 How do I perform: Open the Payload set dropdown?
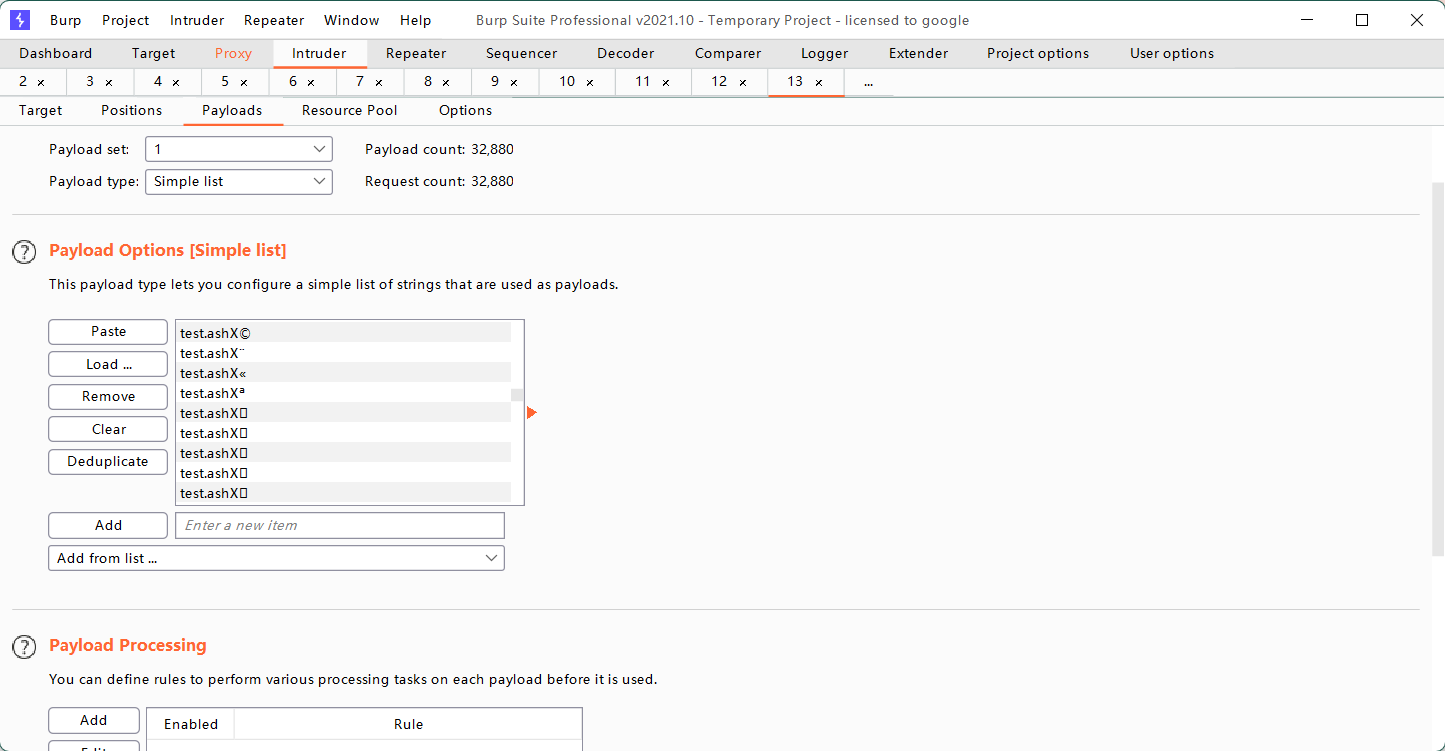tap(239, 149)
